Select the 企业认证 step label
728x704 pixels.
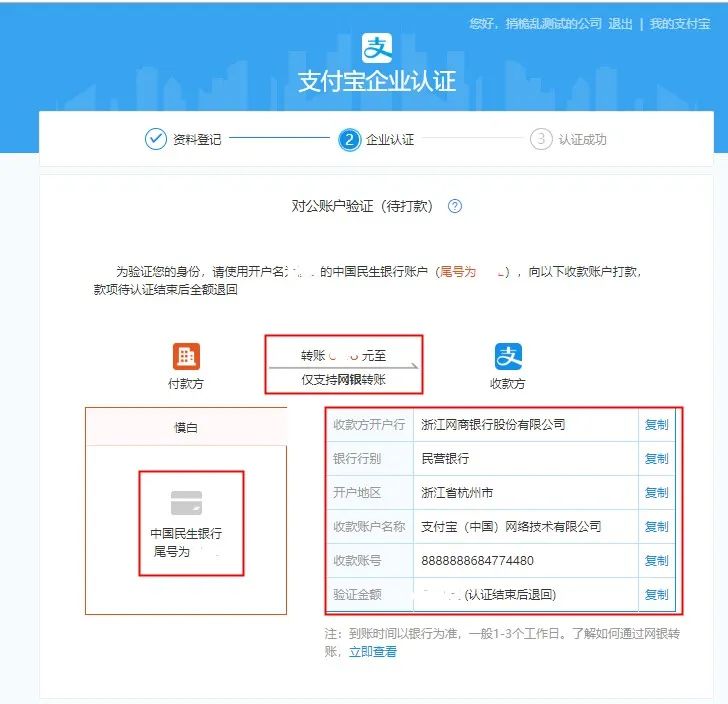[390, 140]
